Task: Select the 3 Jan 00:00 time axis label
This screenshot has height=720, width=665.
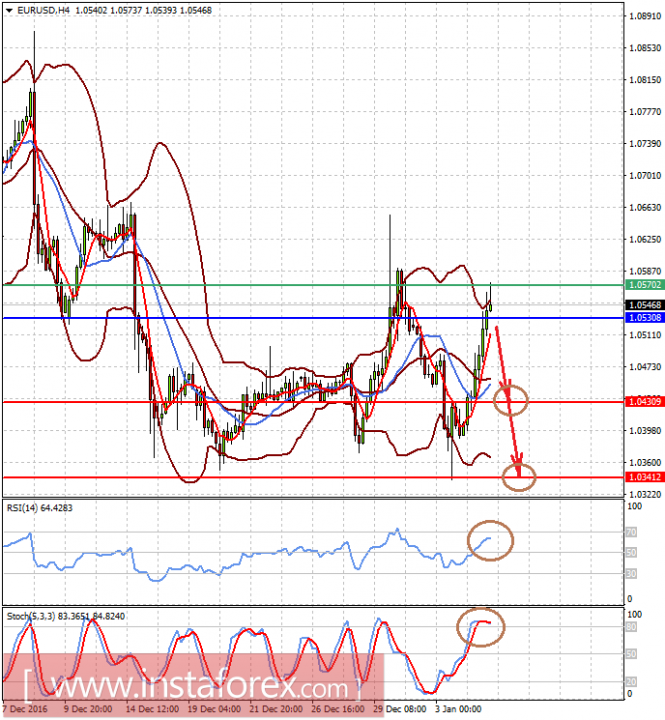Action: coord(458,709)
